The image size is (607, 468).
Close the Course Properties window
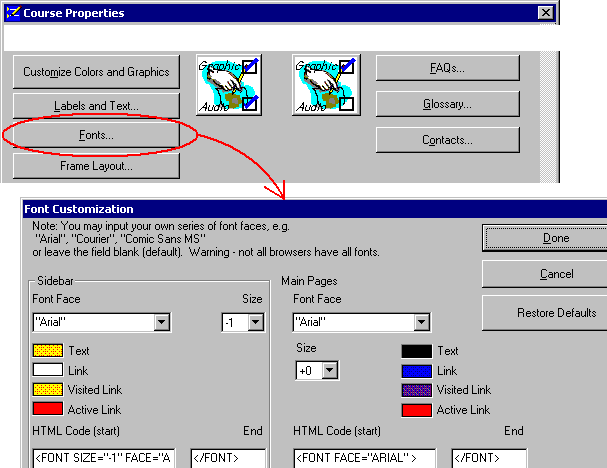[545, 13]
